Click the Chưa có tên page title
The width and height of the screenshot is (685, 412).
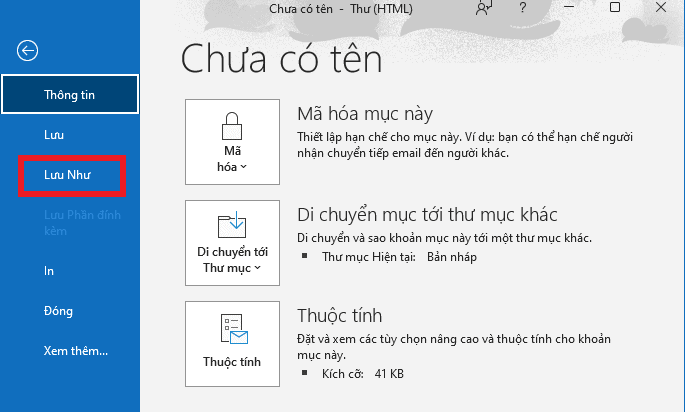coord(282,59)
